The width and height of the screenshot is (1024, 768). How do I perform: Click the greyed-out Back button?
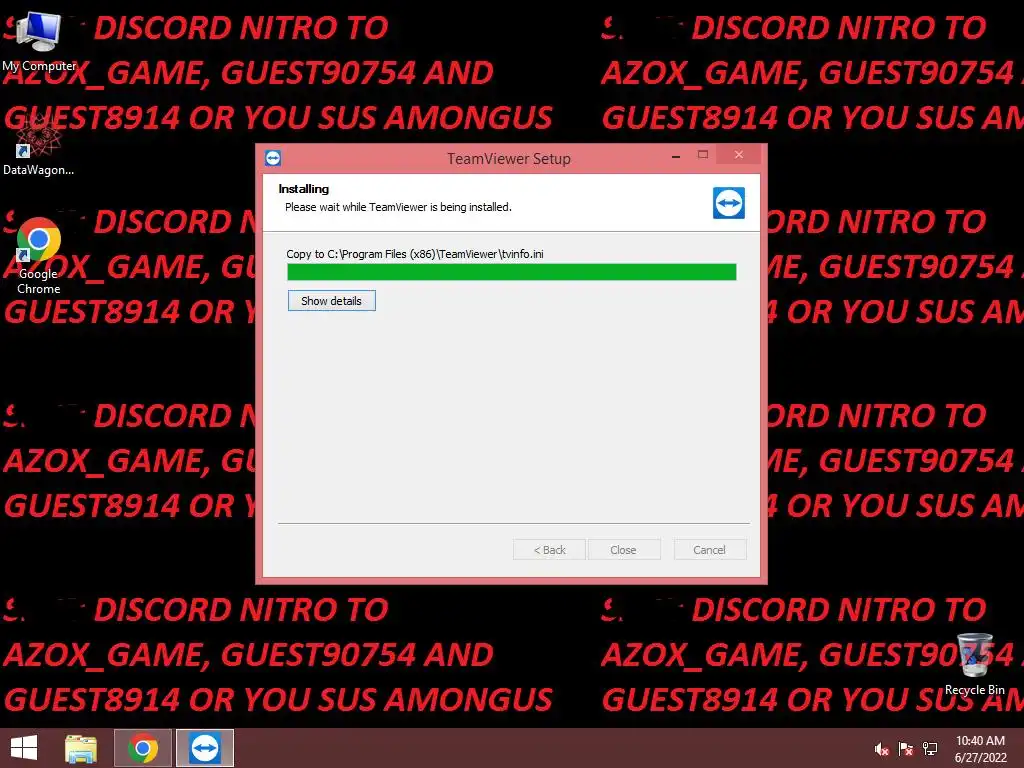tap(549, 550)
